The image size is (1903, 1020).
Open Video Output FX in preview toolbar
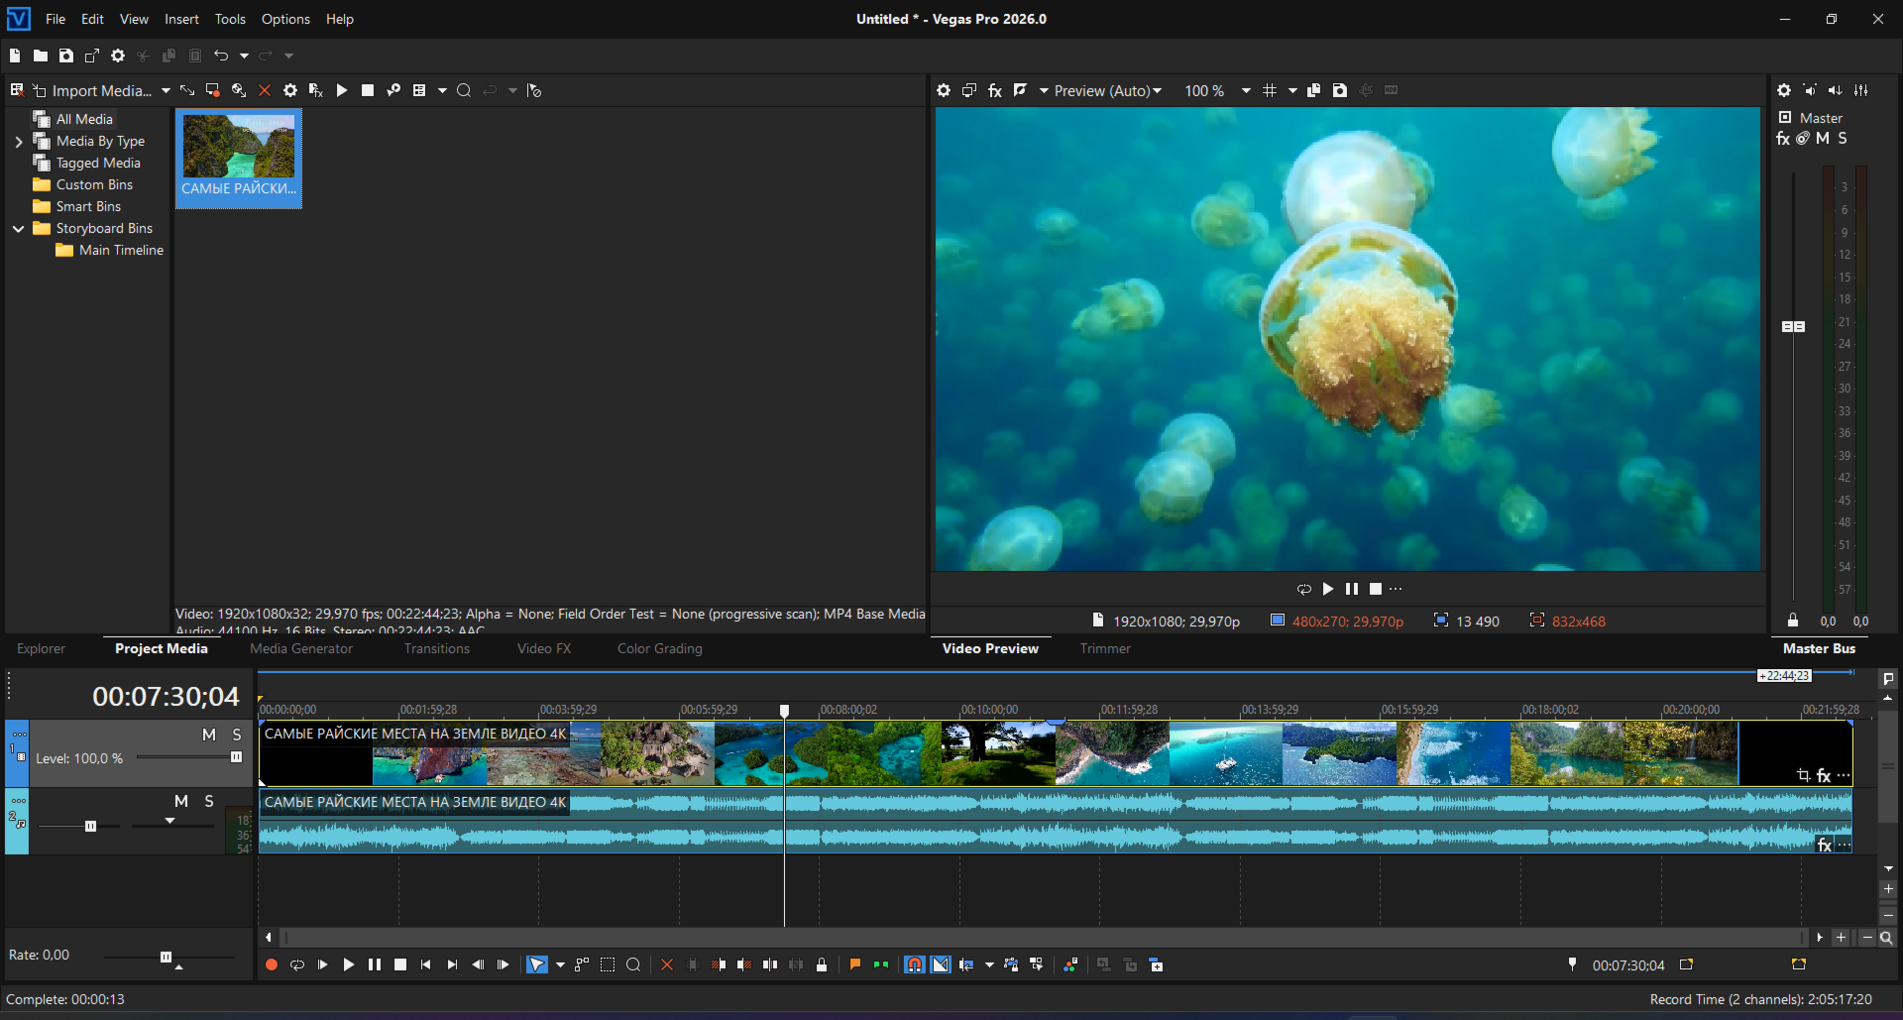click(995, 90)
